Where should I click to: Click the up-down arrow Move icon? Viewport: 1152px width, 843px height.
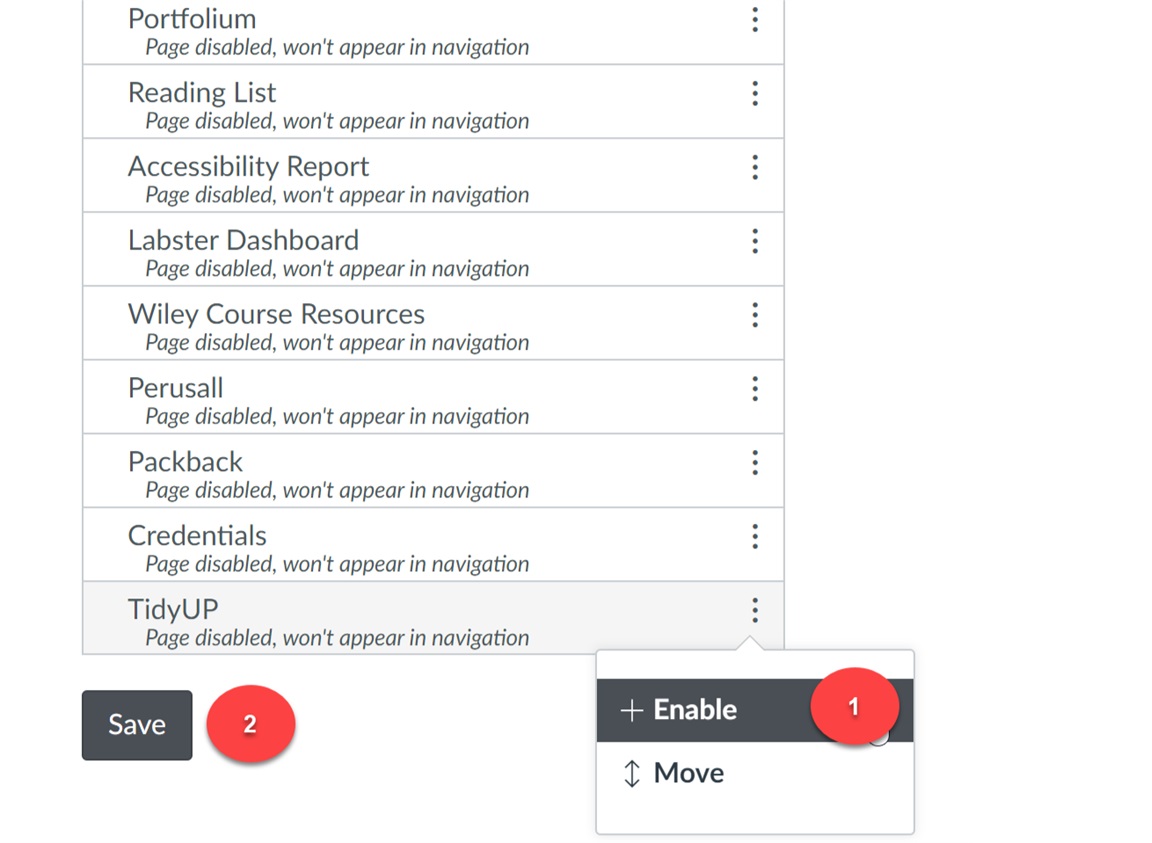(x=632, y=774)
